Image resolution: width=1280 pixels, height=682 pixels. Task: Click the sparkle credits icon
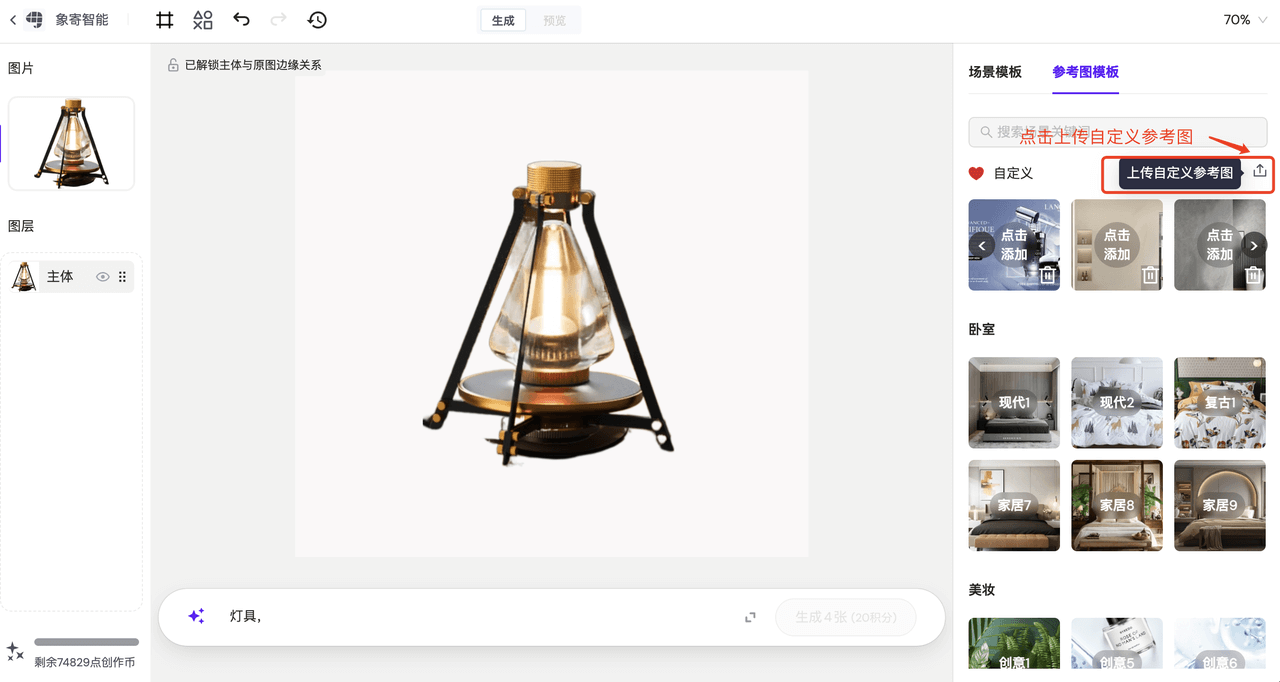click(x=15, y=651)
